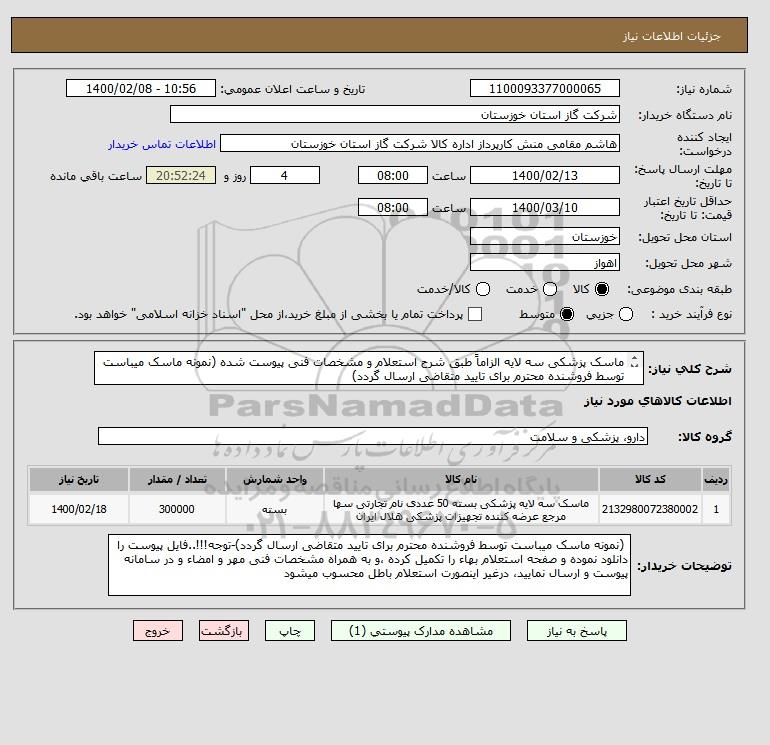Click the response deadline date 1400/02/13 field
770x745 pixels.
tap(545, 175)
